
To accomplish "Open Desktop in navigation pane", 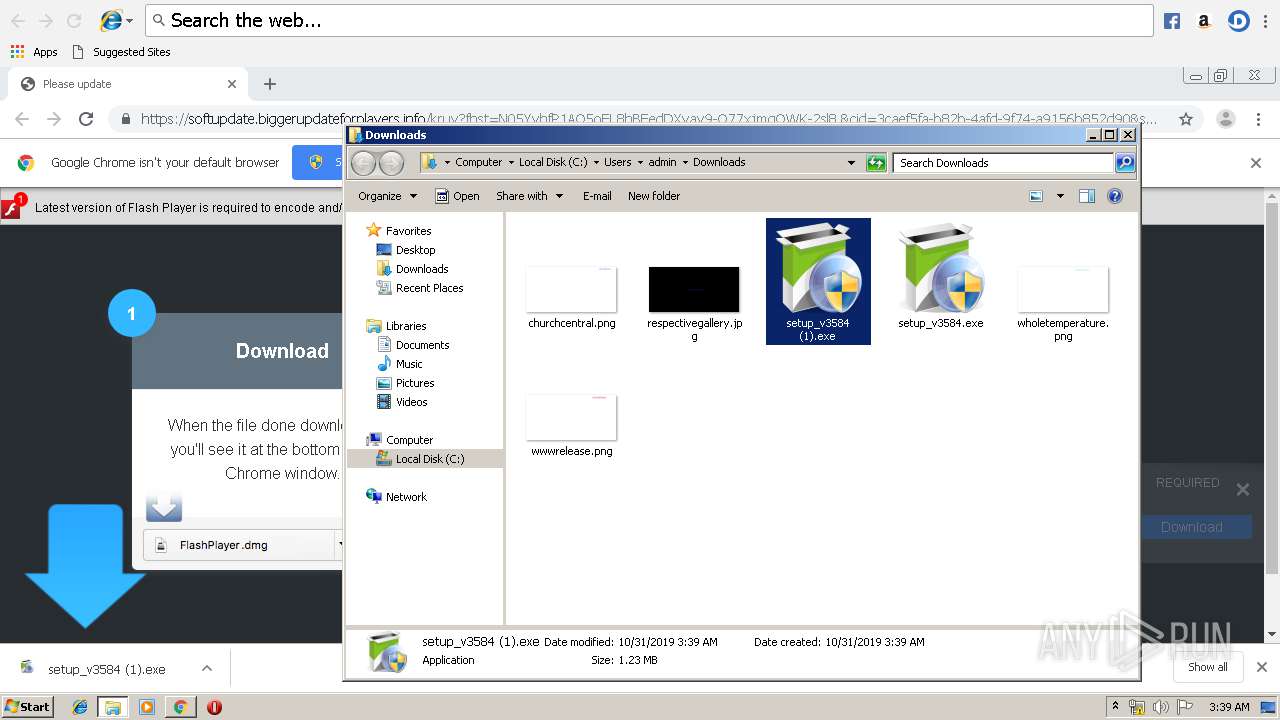I will (406, 250).
